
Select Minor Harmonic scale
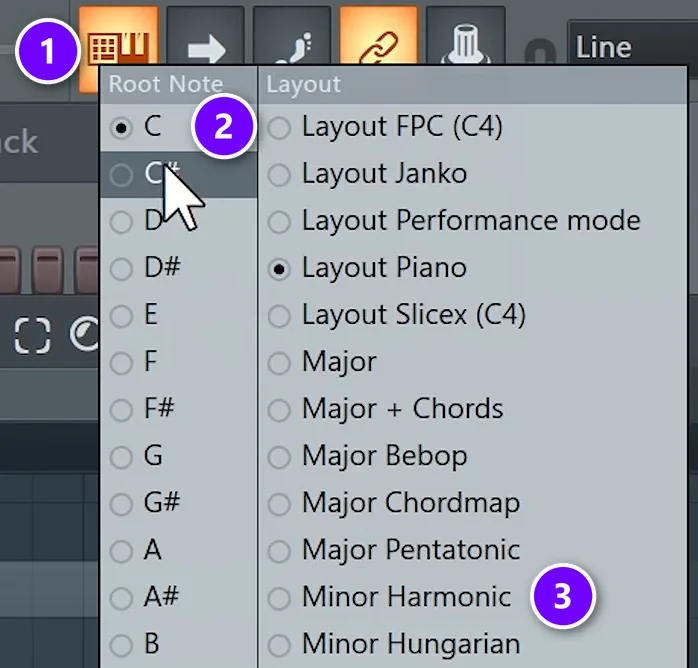[x=473, y=597]
